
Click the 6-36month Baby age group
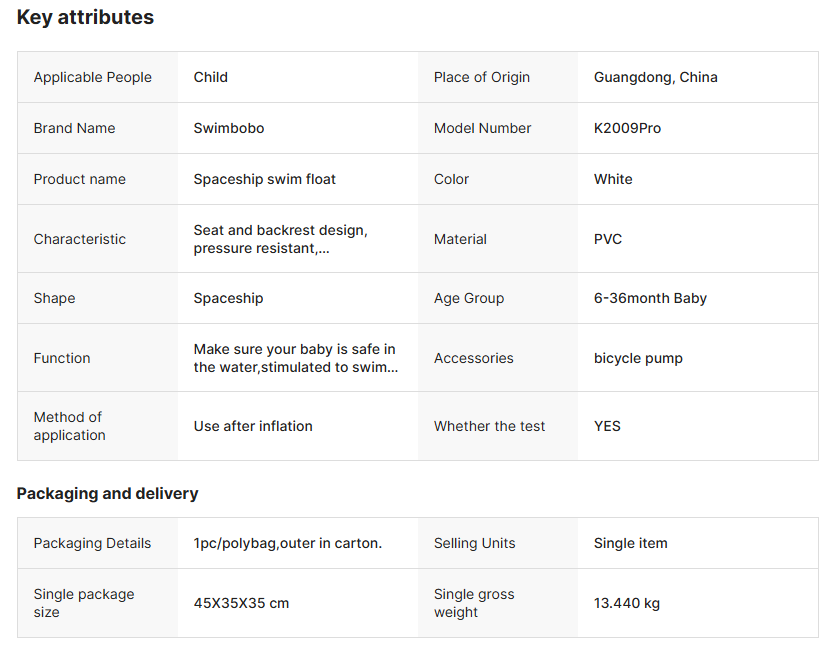[x=649, y=298]
